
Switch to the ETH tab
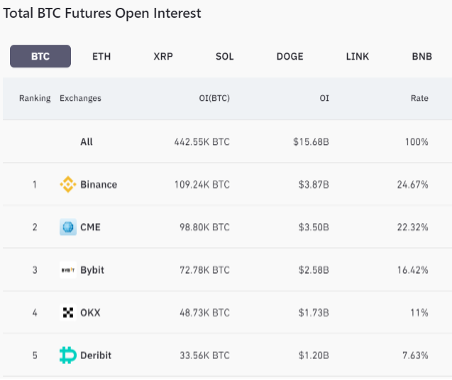pos(101,56)
